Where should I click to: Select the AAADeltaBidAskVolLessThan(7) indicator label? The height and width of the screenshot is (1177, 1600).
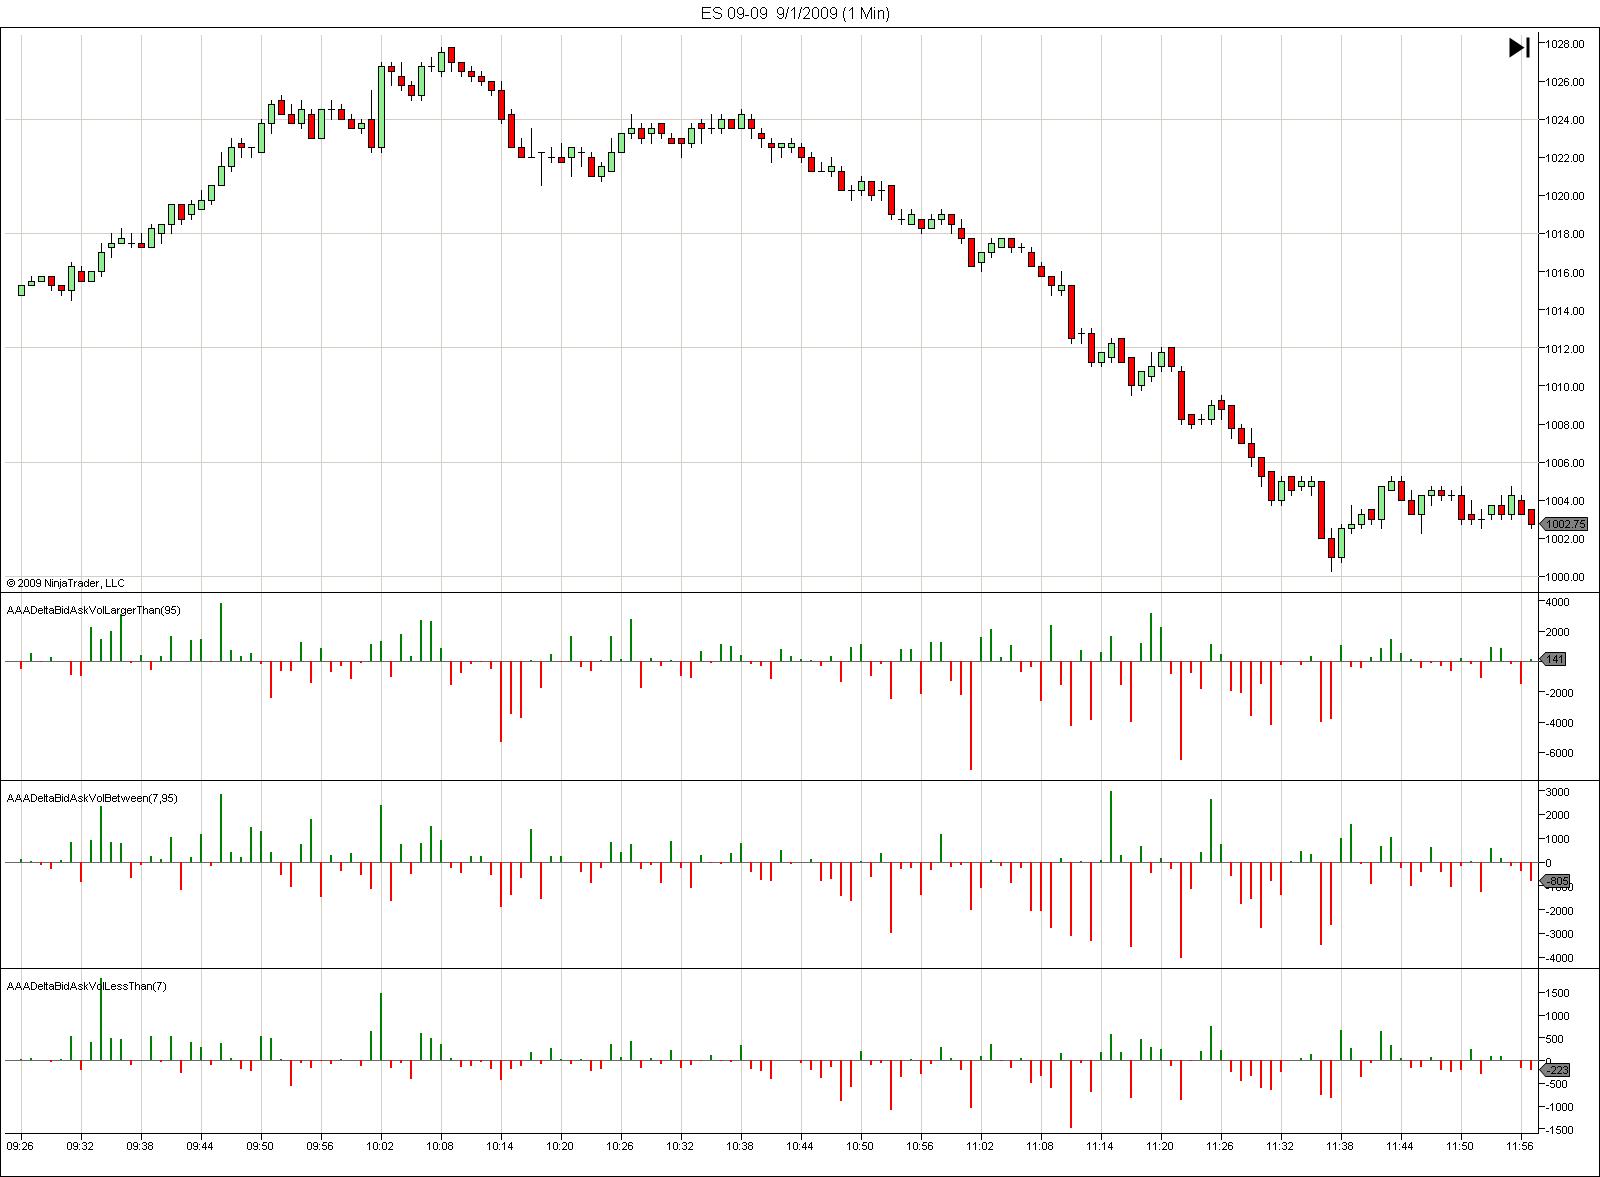(x=87, y=986)
